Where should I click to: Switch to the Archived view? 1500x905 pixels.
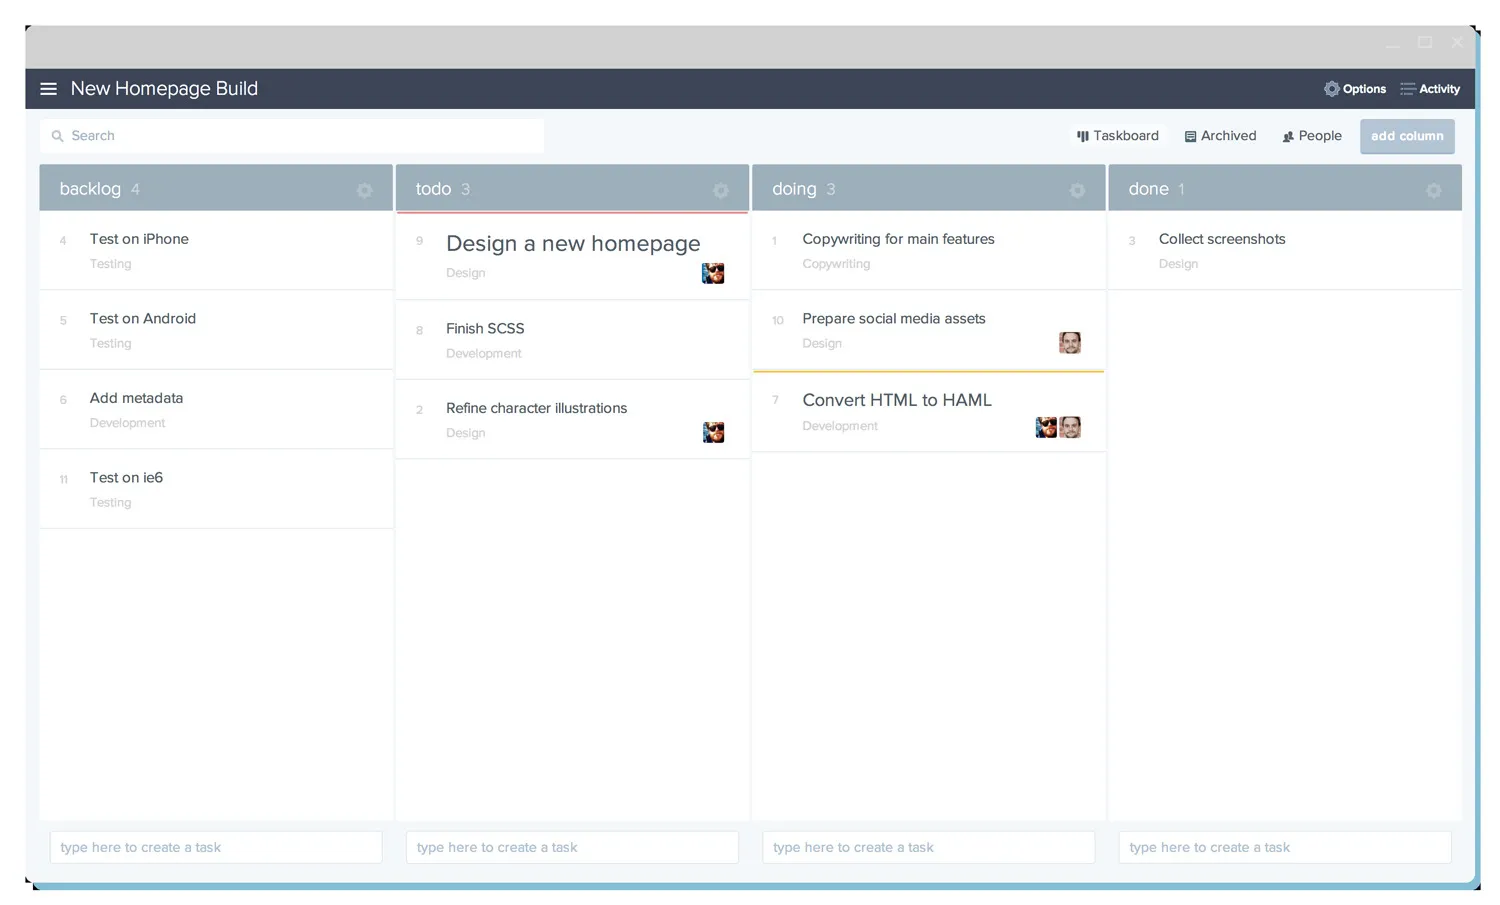click(1220, 135)
